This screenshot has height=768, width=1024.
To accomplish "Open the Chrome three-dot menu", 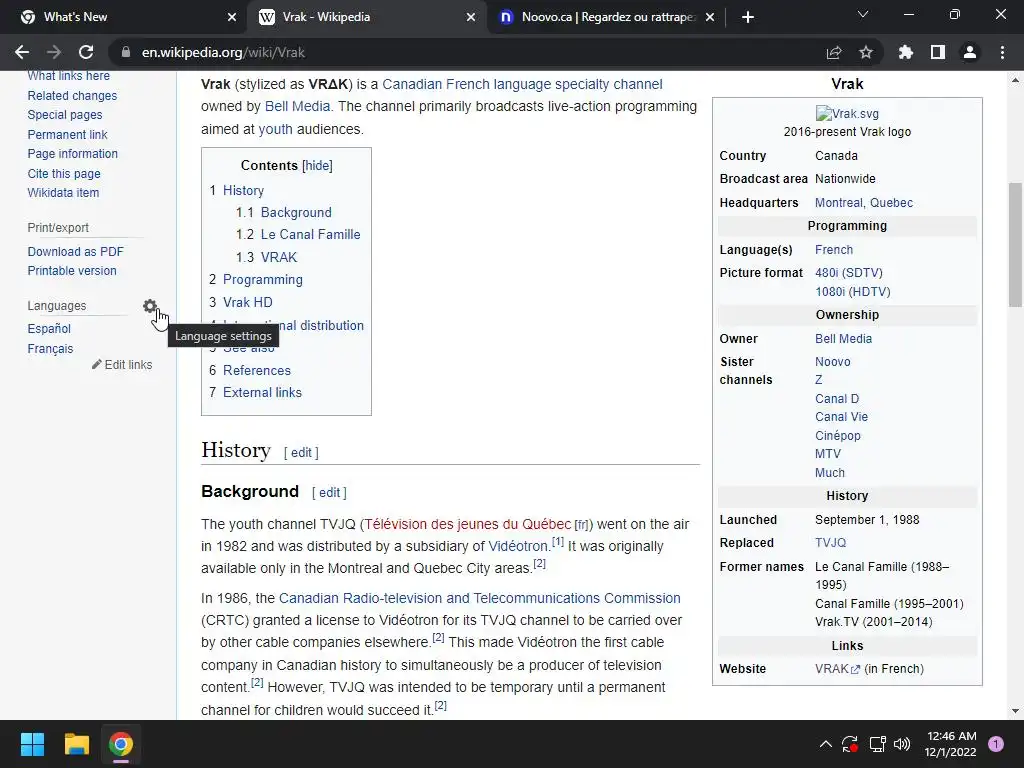I will click(x=1002, y=52).
